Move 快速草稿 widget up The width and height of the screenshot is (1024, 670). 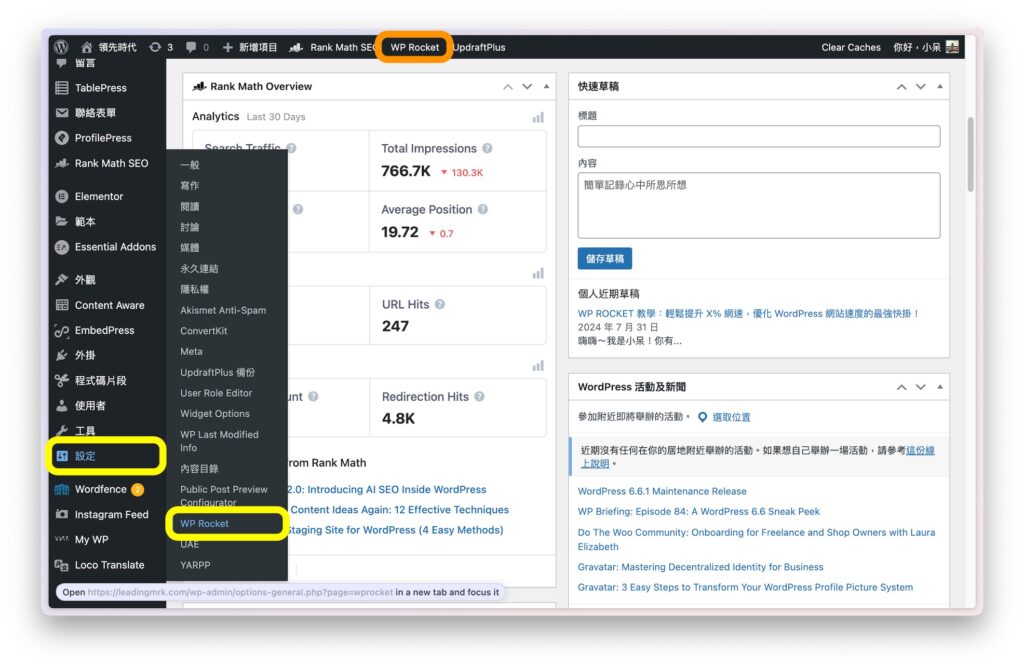point(902,87)
